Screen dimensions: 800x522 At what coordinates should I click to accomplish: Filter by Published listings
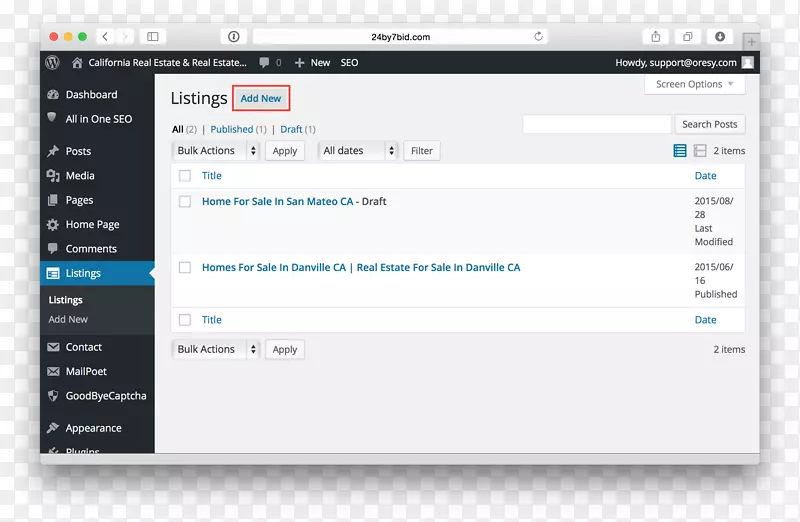[232, 129]
